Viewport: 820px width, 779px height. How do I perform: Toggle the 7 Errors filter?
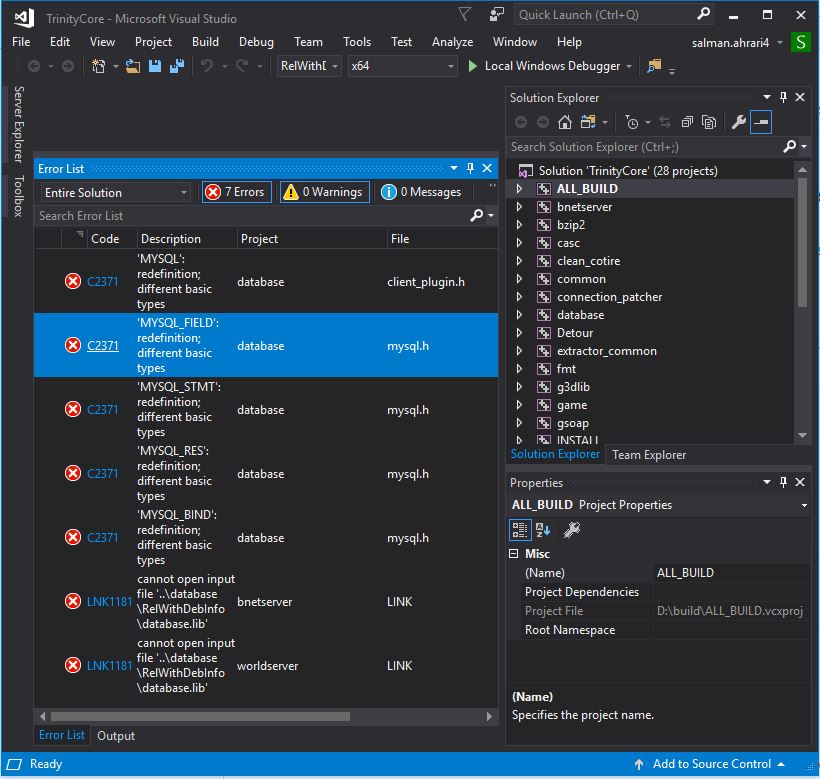pos(237,192)
